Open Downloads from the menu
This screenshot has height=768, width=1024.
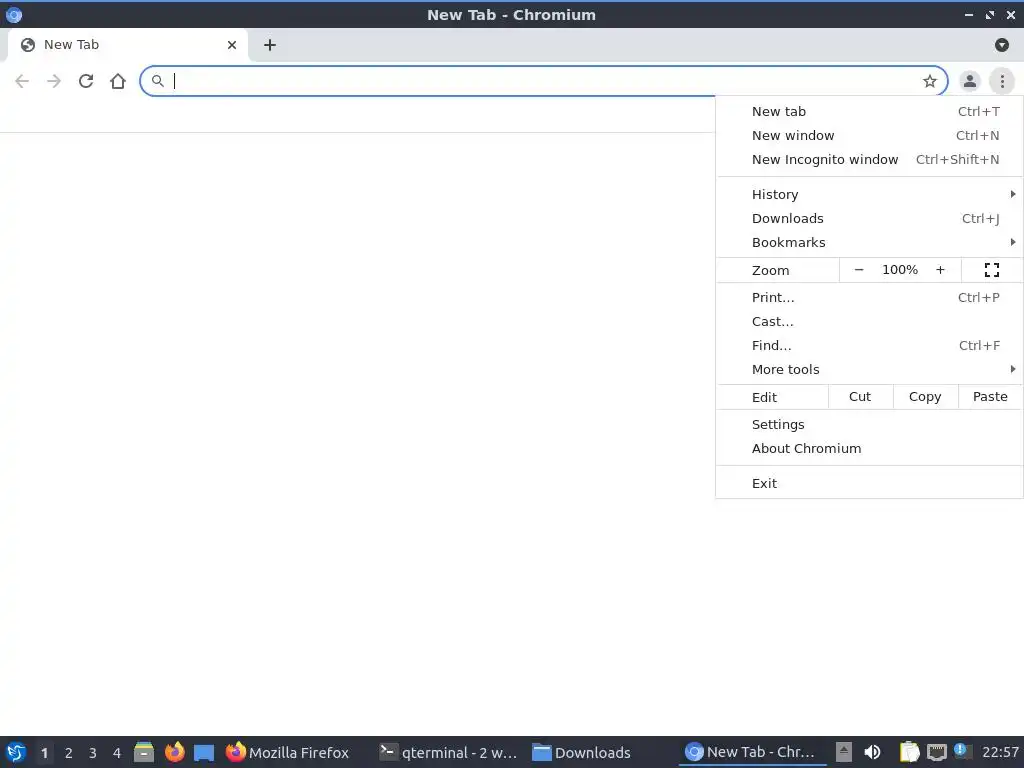[x=869, y=219]
